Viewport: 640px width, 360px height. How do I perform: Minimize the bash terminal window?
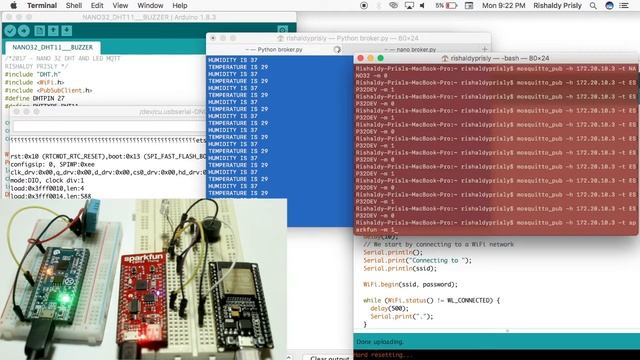370,58
